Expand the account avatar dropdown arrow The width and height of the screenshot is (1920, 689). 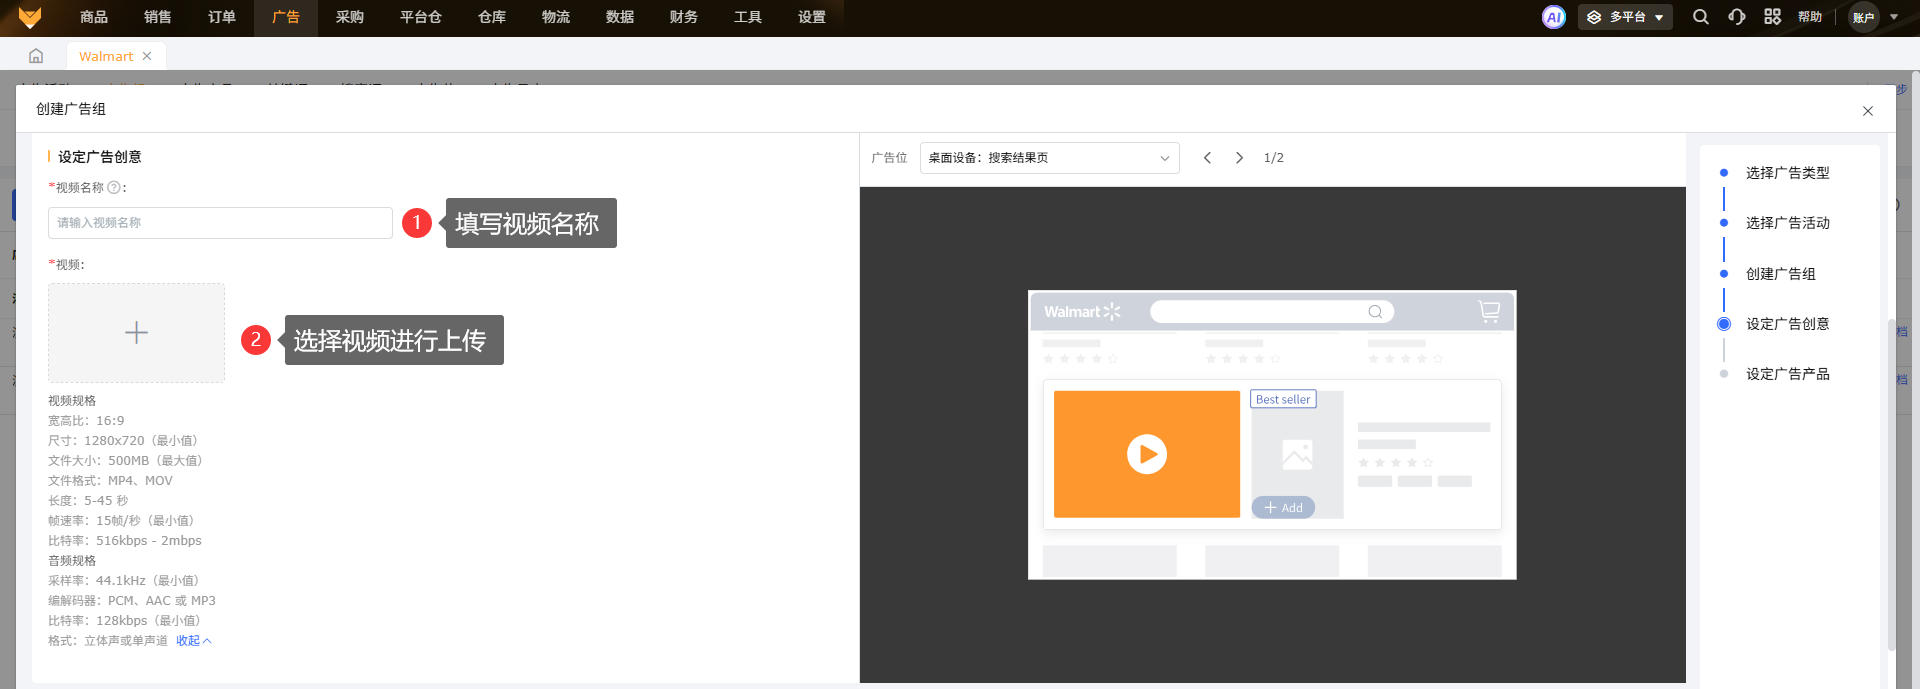tap(1894, 17)
